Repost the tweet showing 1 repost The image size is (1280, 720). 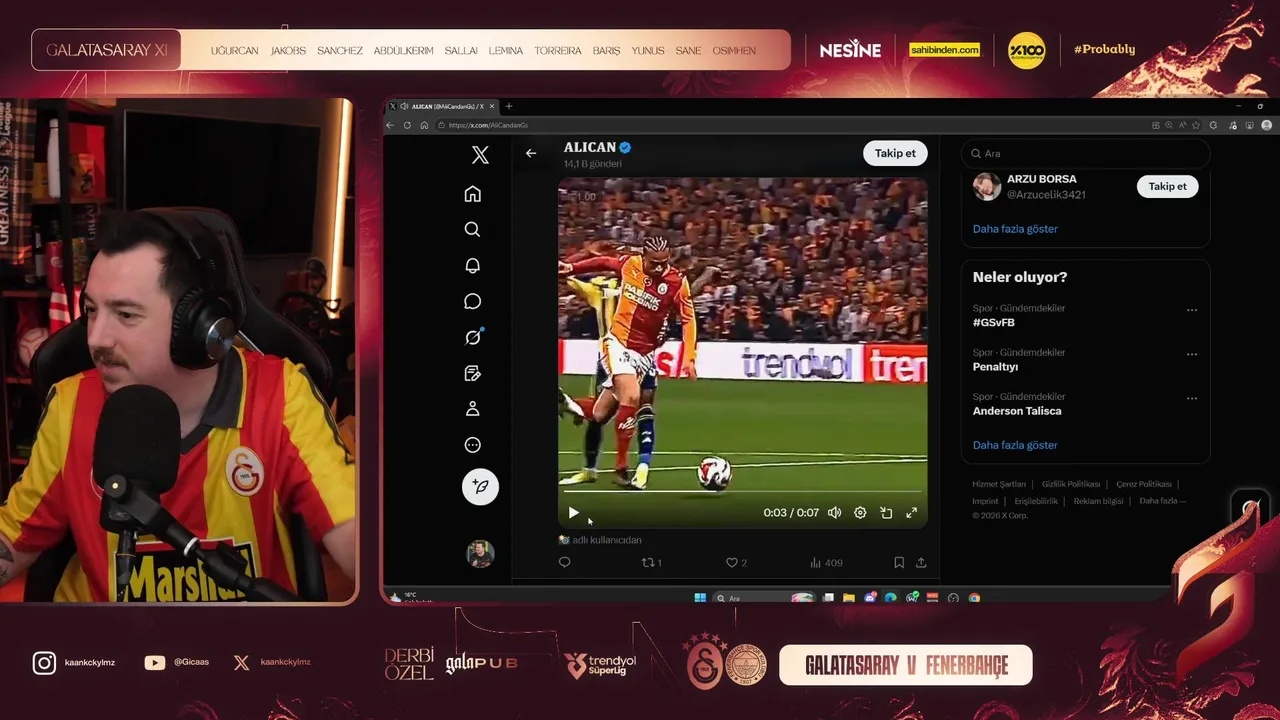click(x=651, y=563)
